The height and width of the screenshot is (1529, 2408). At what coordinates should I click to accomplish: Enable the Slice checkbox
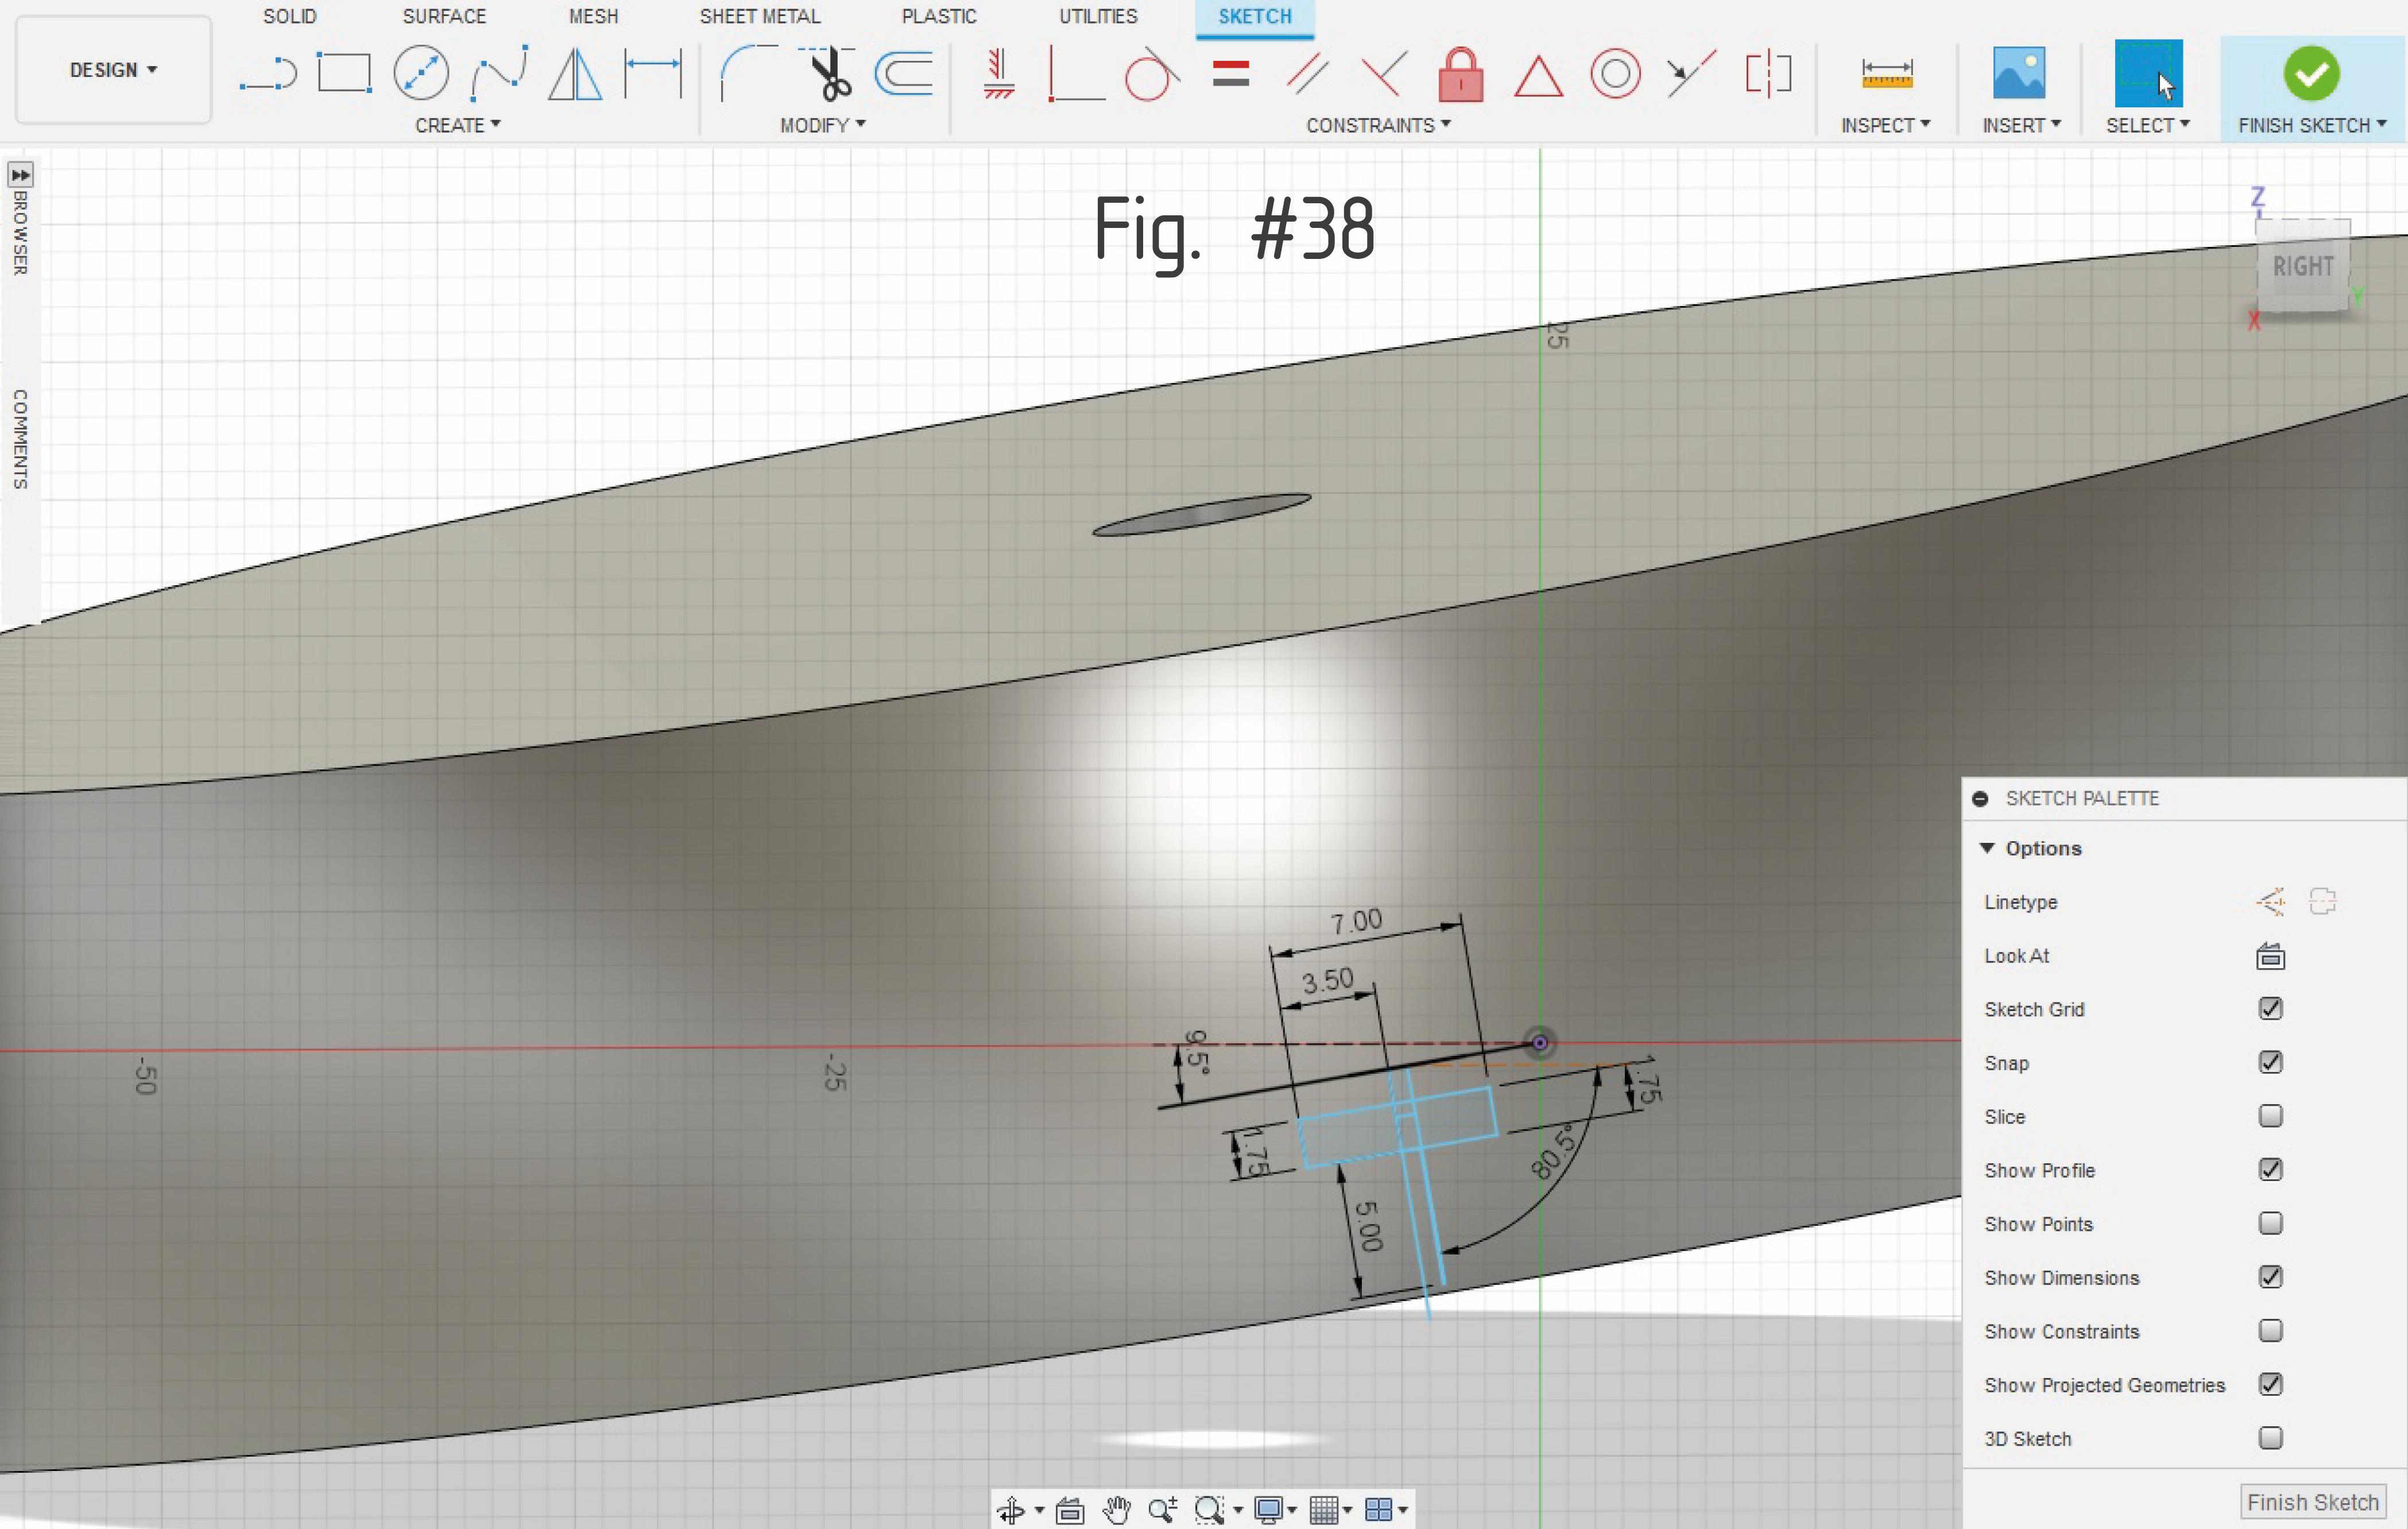2270,1116
